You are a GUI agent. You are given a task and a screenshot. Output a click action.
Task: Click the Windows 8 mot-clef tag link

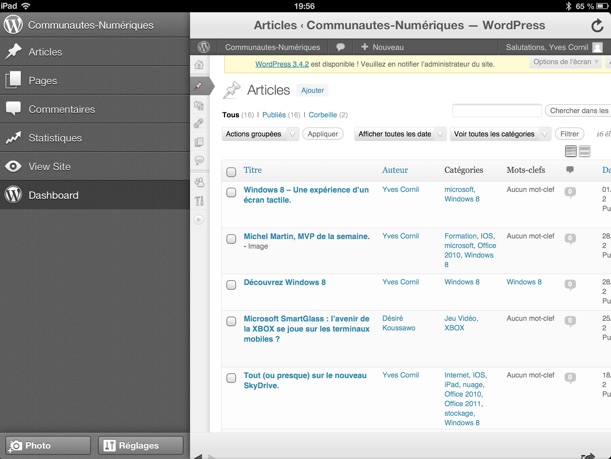[524, 282]
